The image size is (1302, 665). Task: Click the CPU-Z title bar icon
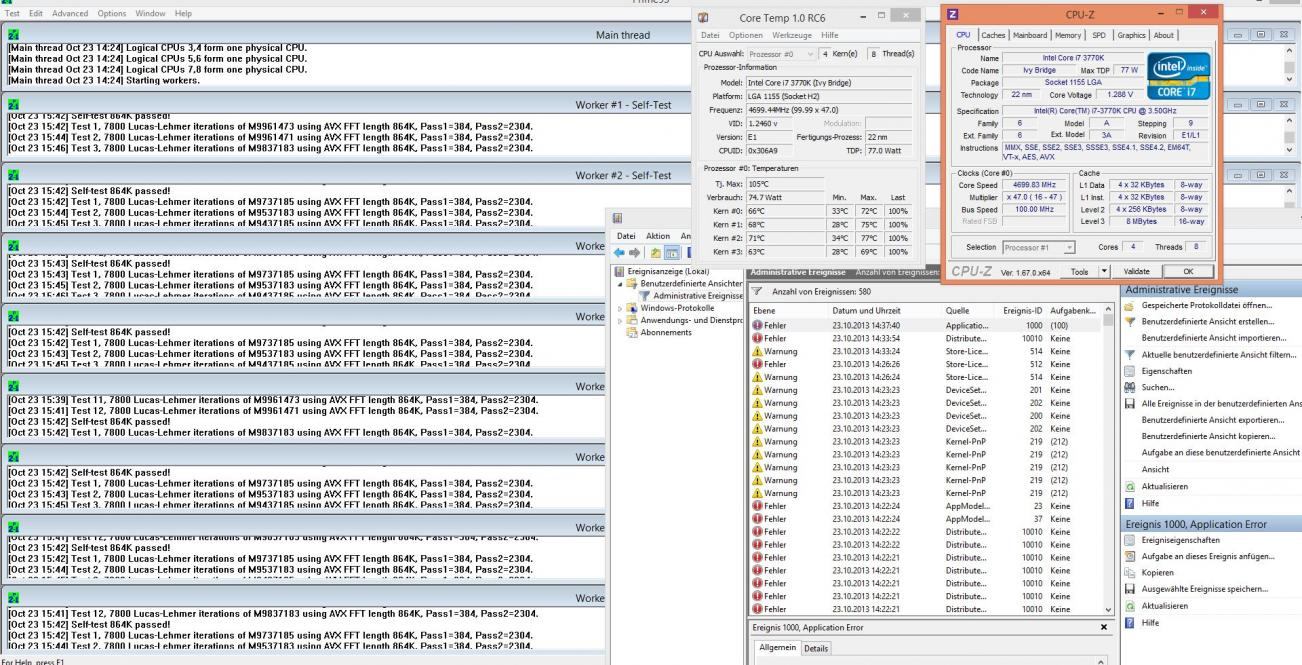953,14
